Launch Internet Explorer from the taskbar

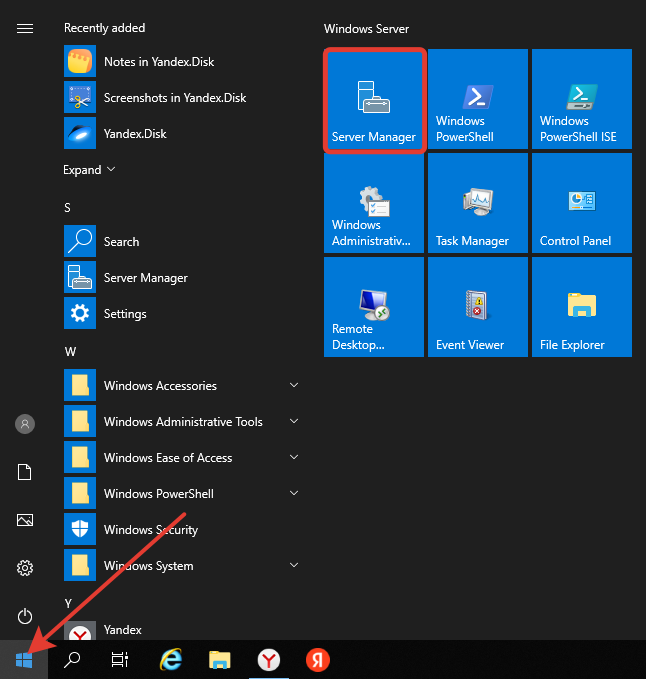coord(171,660)
